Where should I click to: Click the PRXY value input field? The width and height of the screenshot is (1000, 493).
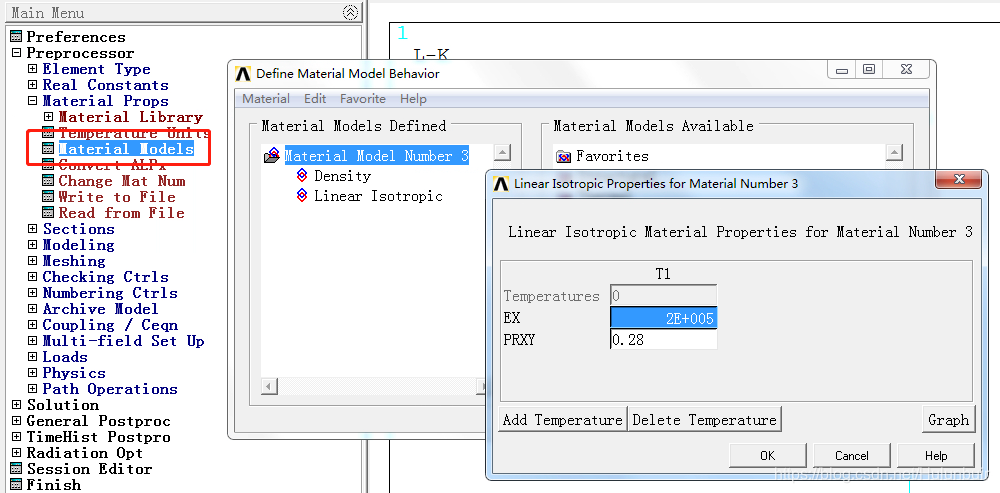pyautogui.click(x=663, y=340)
